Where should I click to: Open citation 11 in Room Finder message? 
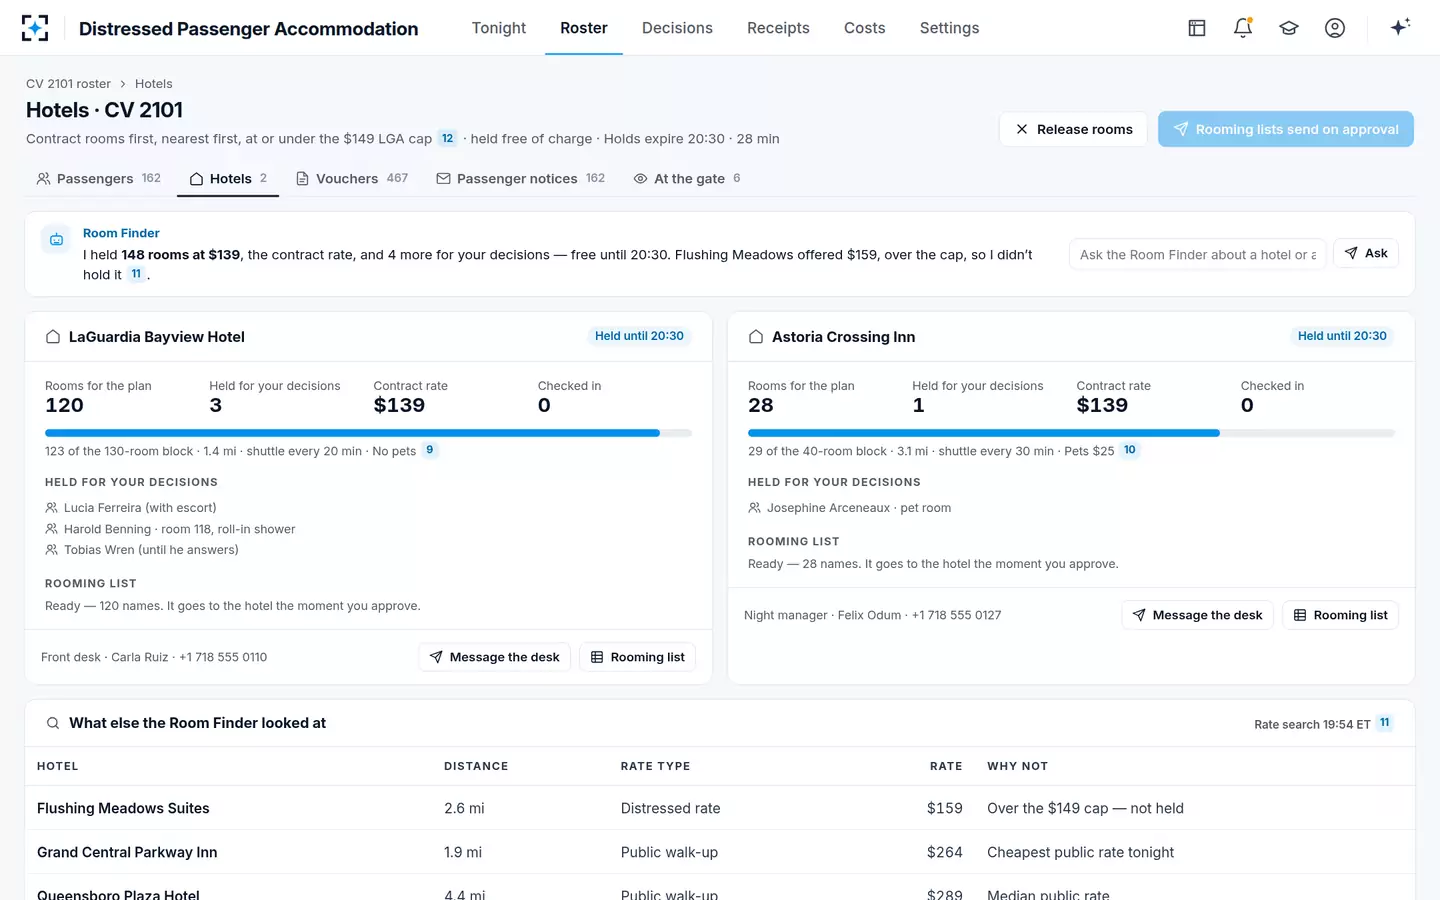pyautogui.click(x=136, y=274)
